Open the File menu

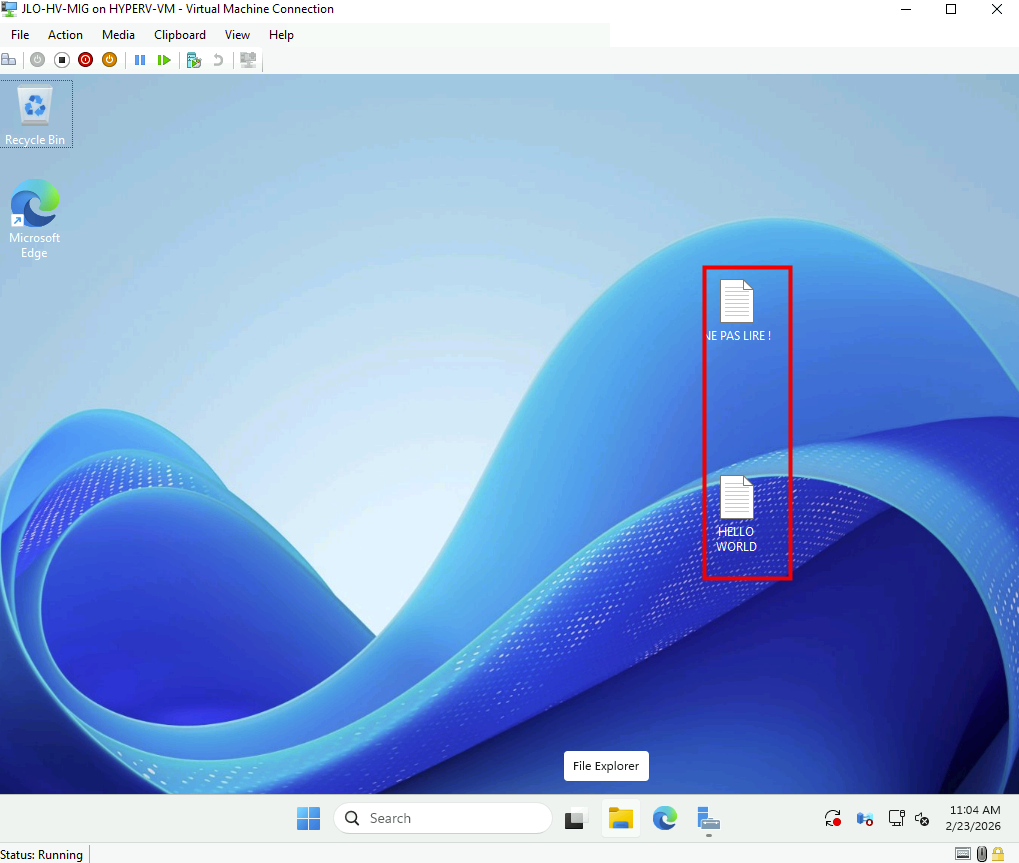pos(20,35)
